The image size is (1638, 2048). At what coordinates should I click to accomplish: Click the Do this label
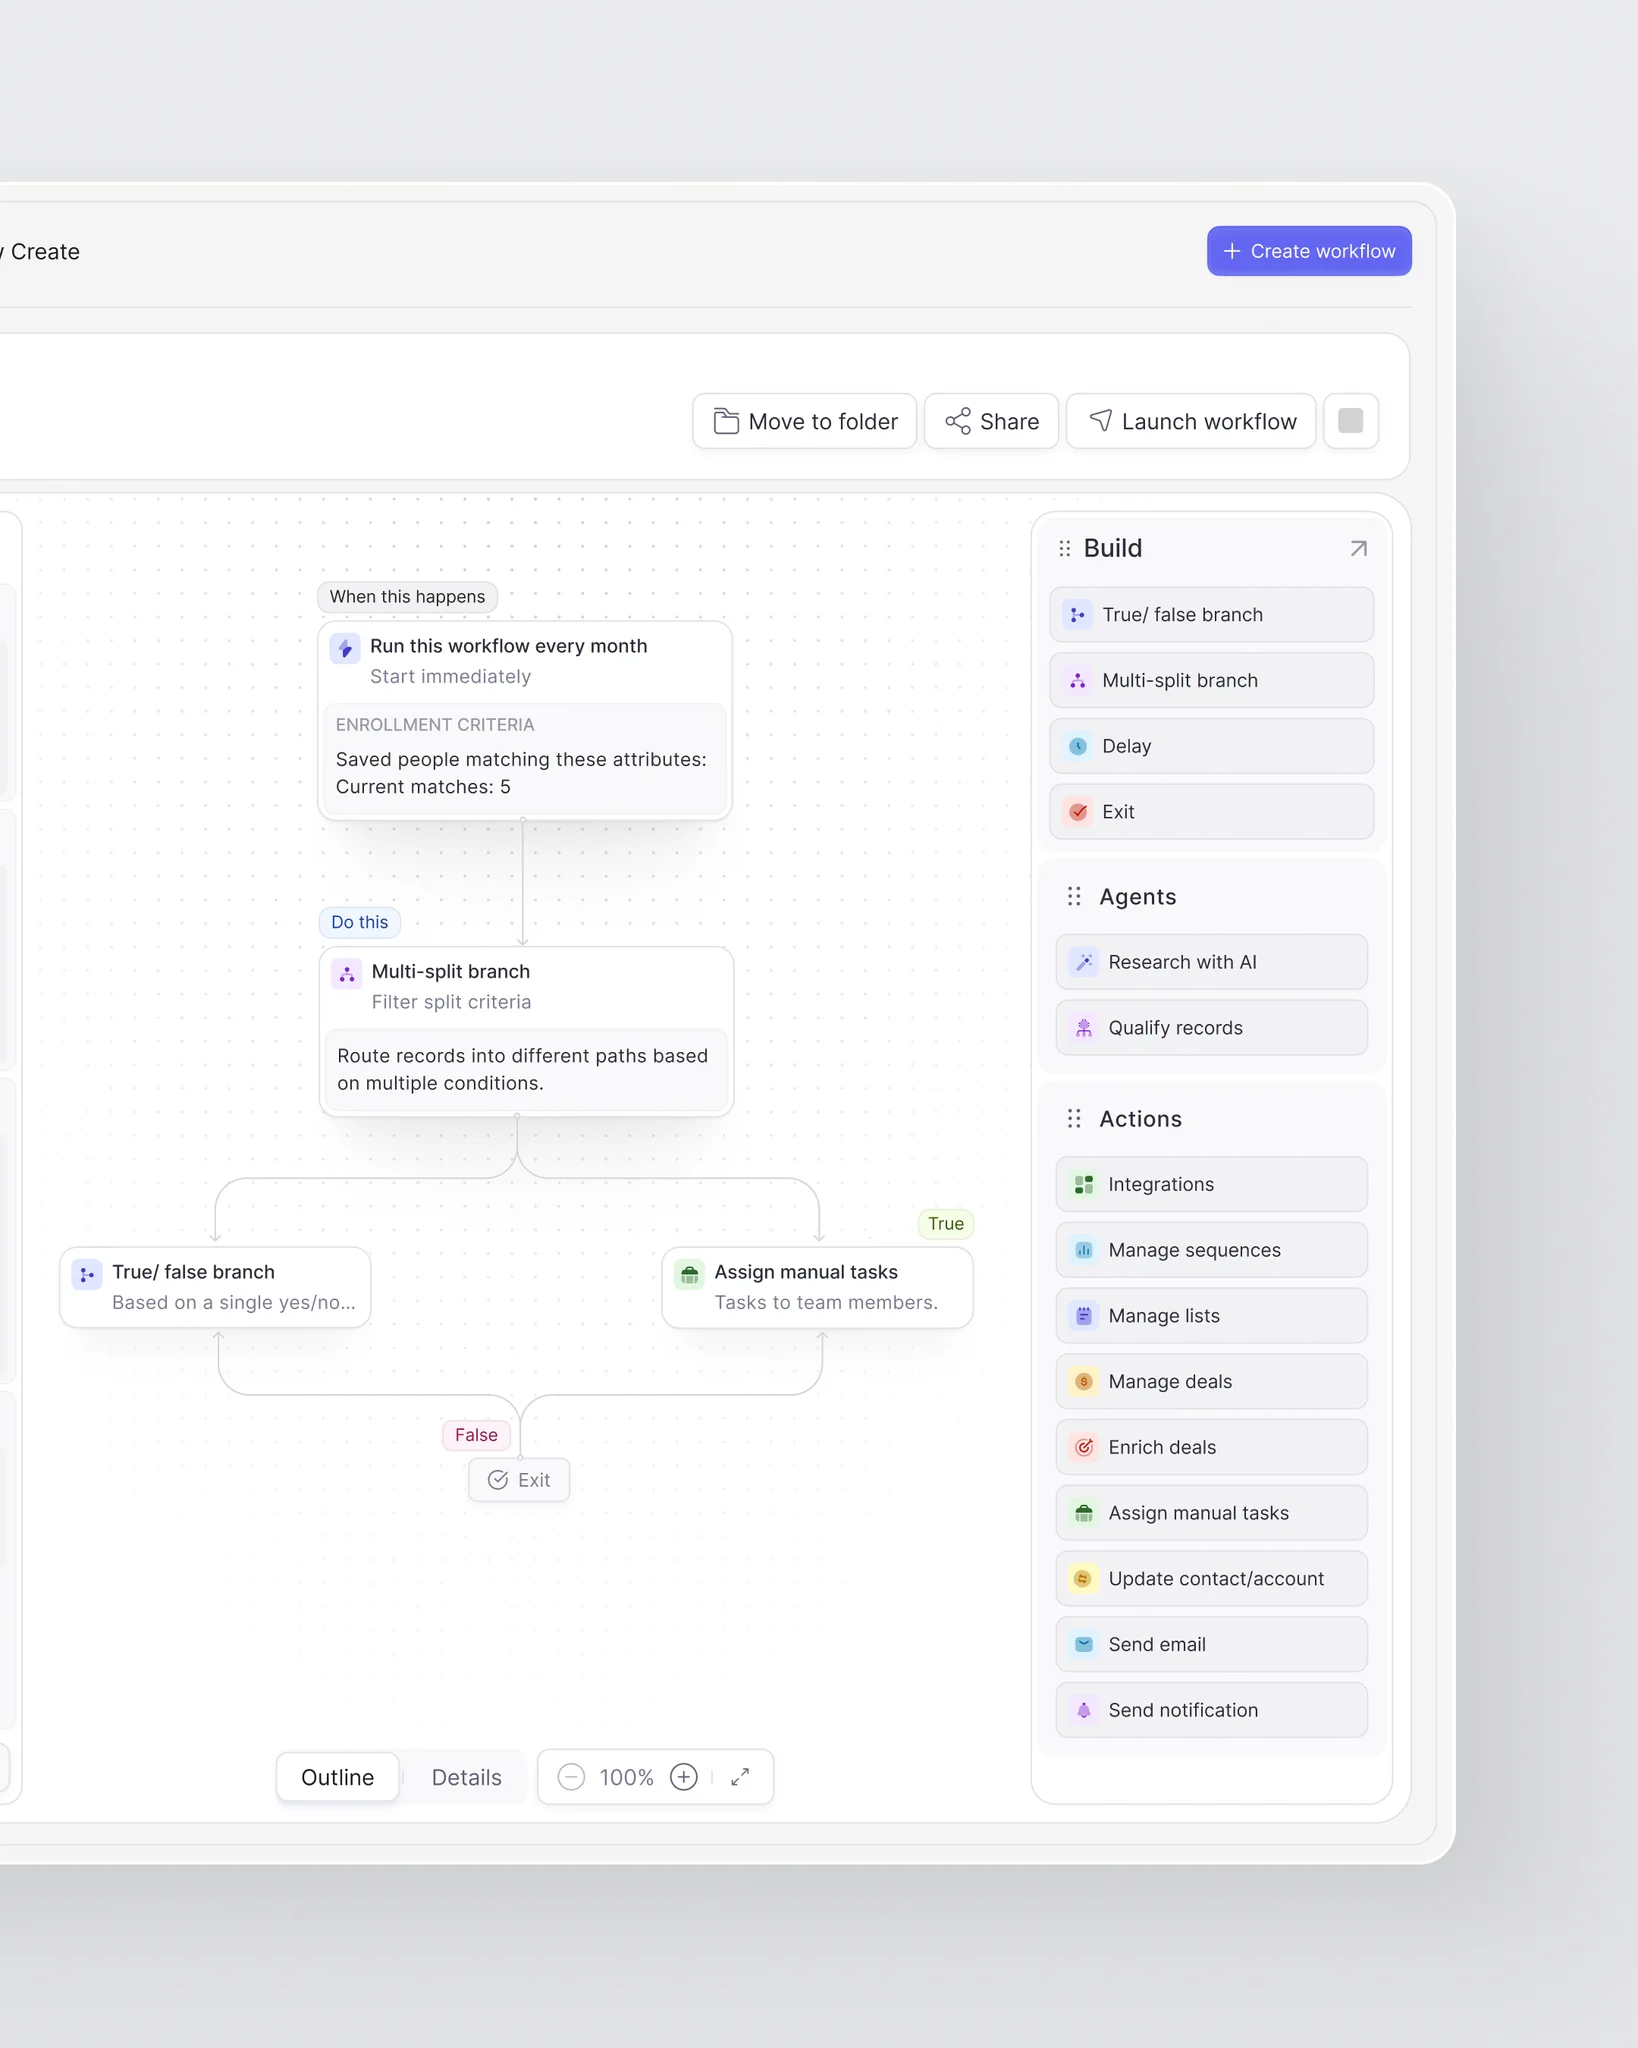360,922
